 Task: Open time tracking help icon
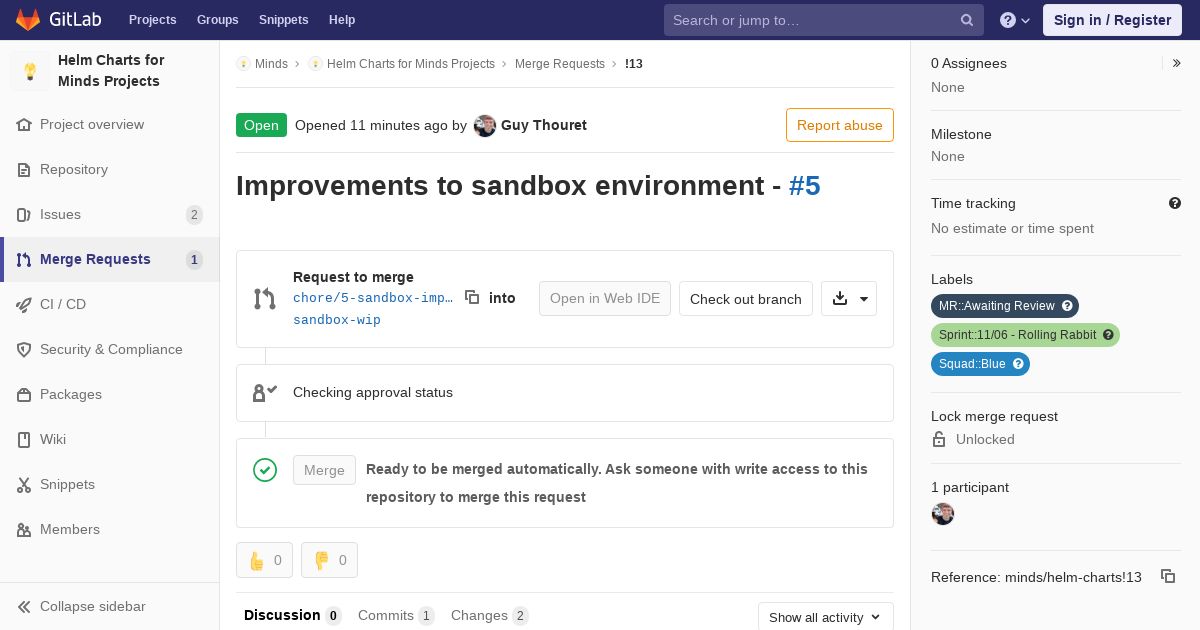coord(1175,203)
